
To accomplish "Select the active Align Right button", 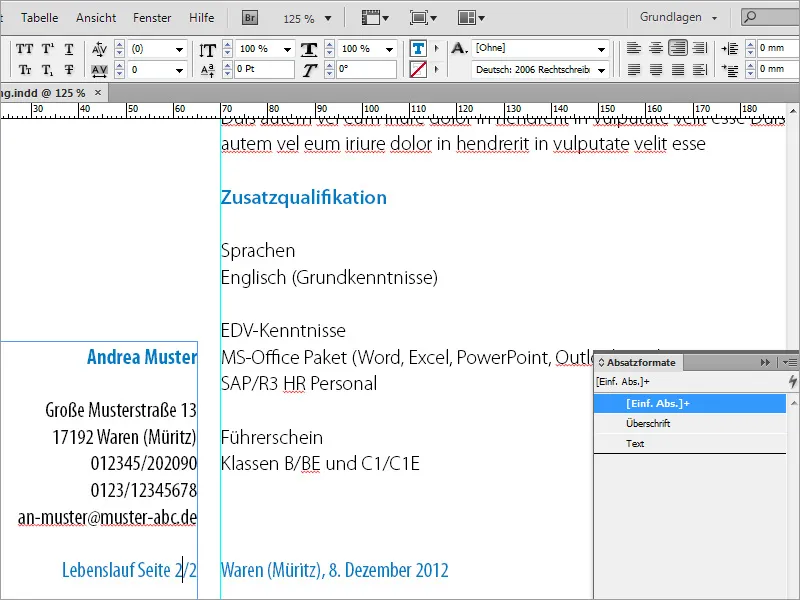I will pyautogui.click(x=678, y=48).
